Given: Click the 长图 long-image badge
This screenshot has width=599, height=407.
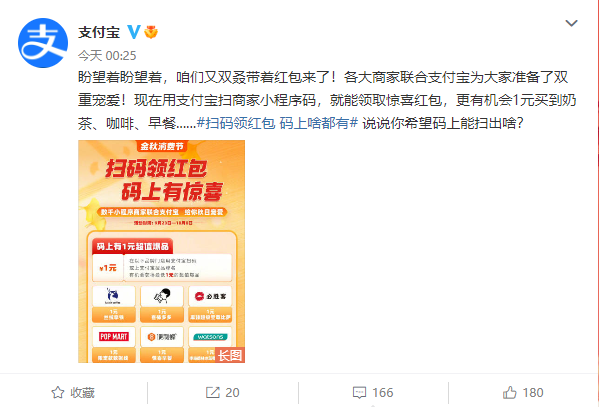Looking at the screenshot, I should tap(230, 355).
